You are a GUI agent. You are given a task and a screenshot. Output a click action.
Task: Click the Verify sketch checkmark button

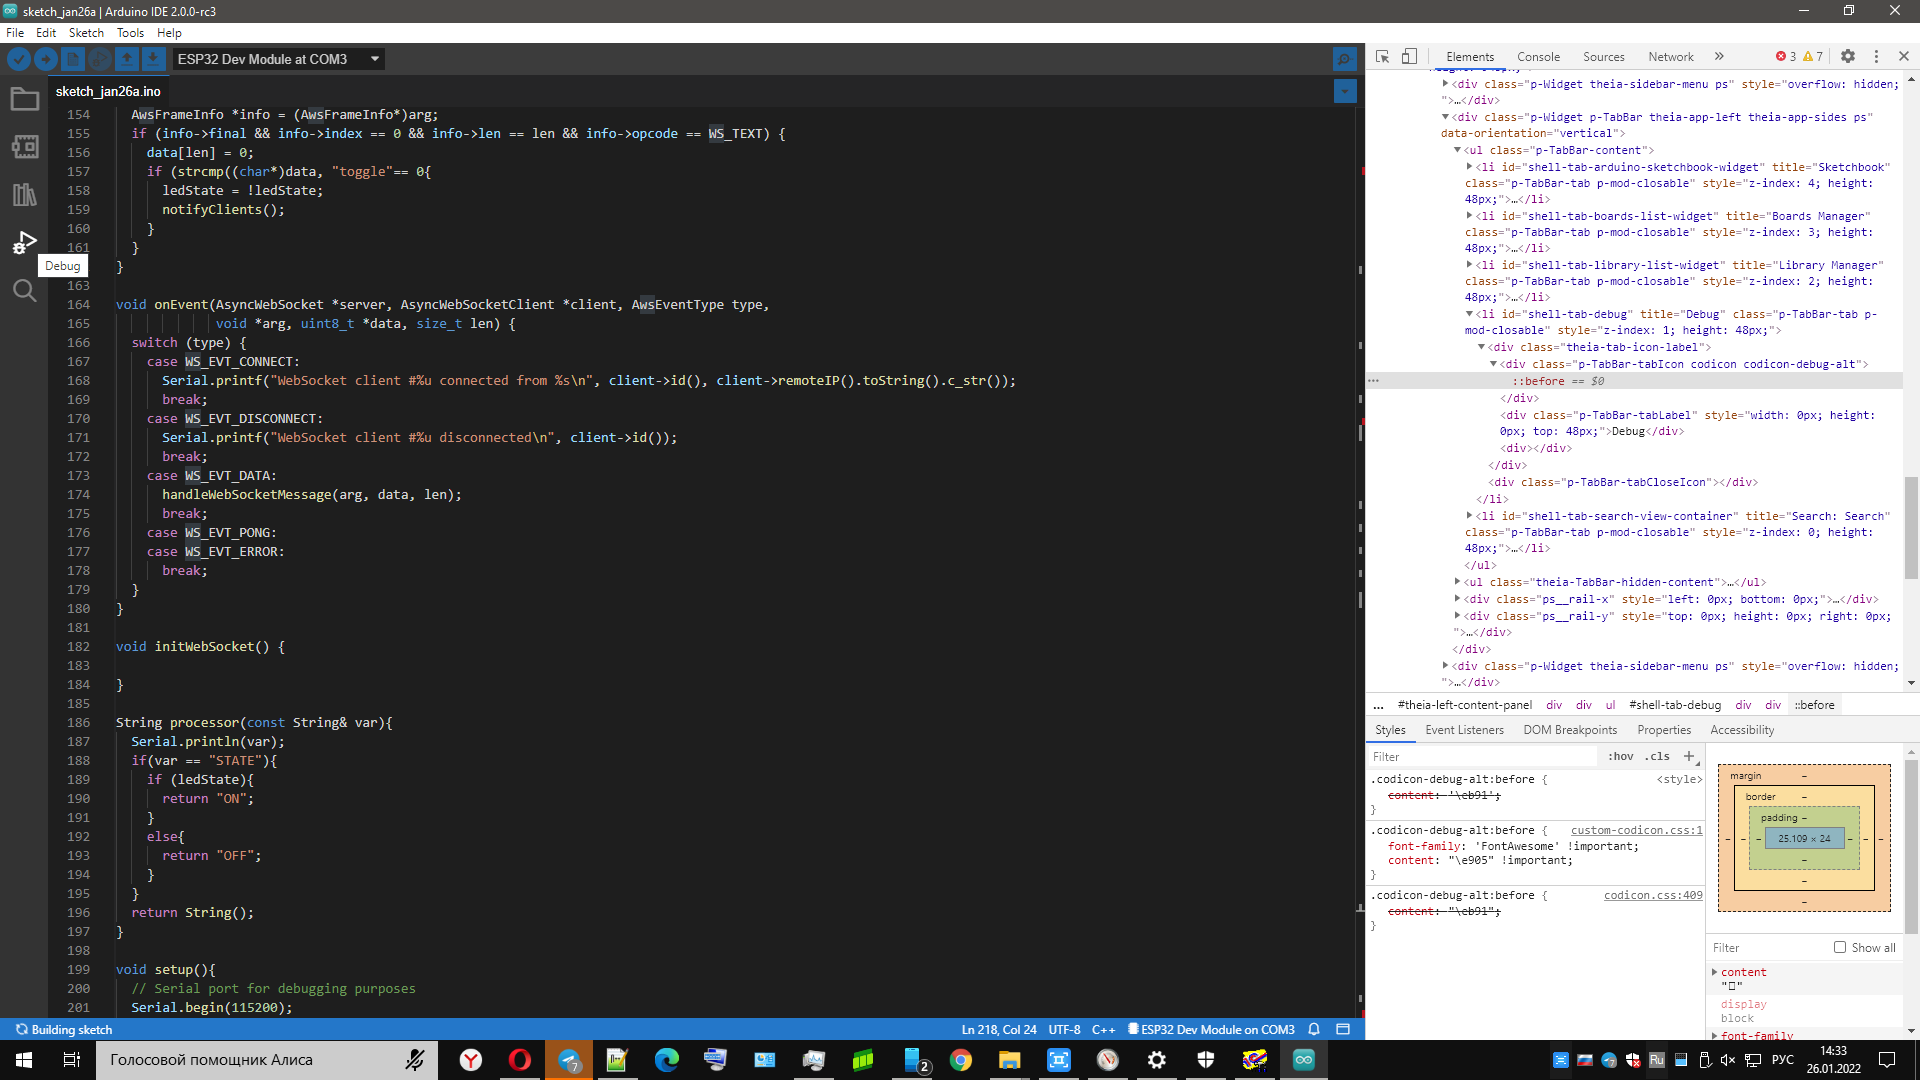click(x=18, y=59)
